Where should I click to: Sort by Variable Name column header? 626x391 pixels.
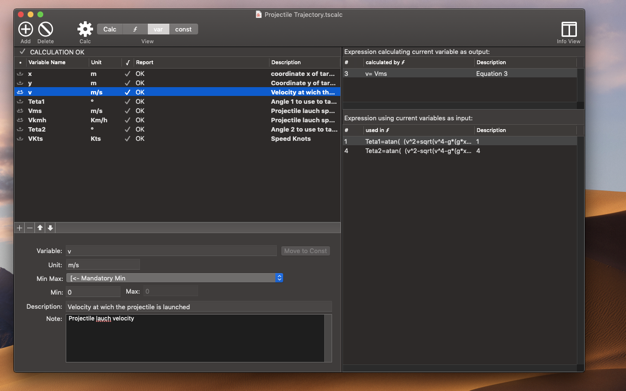(57, 62)
